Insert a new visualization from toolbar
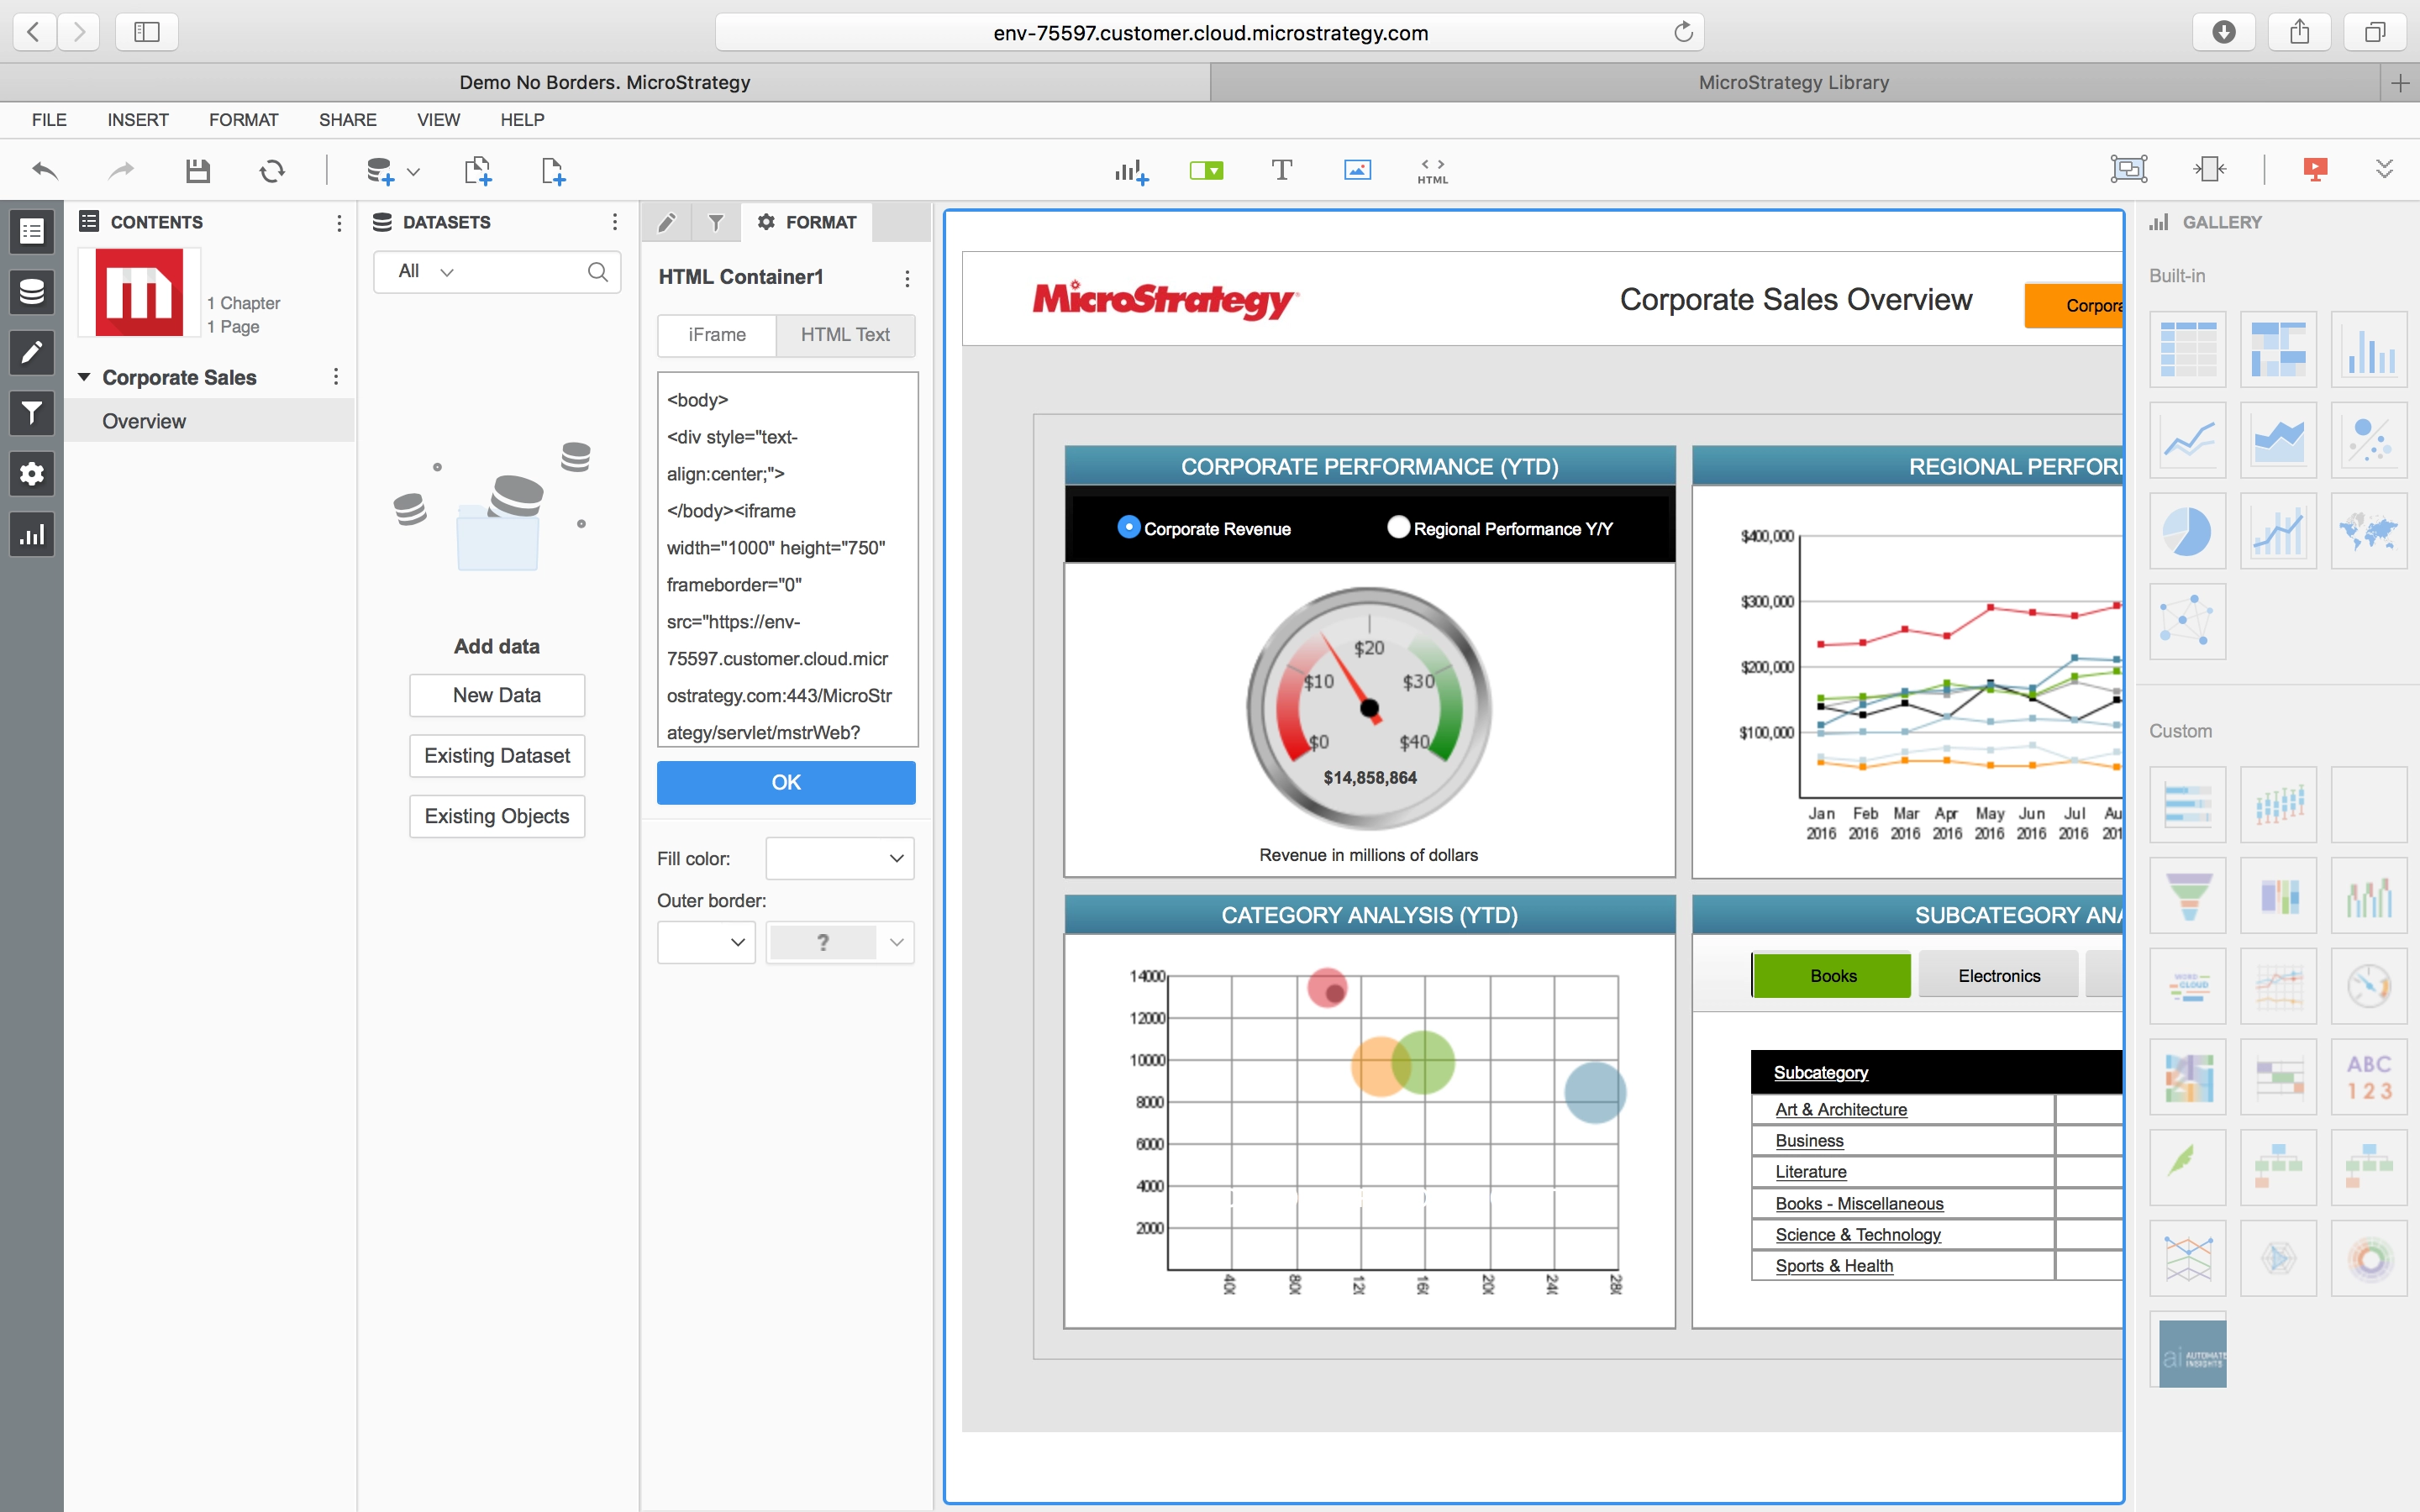The width and height of the screenshot is (2420, 1512). pos(1131,171)
